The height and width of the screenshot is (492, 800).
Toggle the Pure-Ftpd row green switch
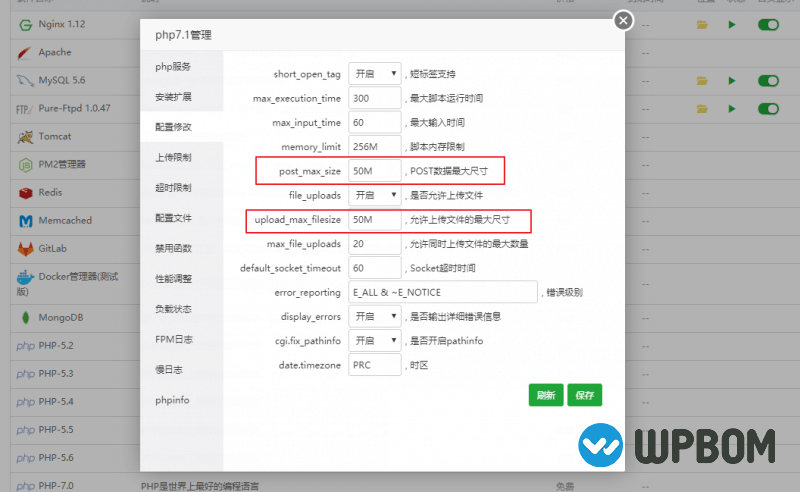click(768, 109)
